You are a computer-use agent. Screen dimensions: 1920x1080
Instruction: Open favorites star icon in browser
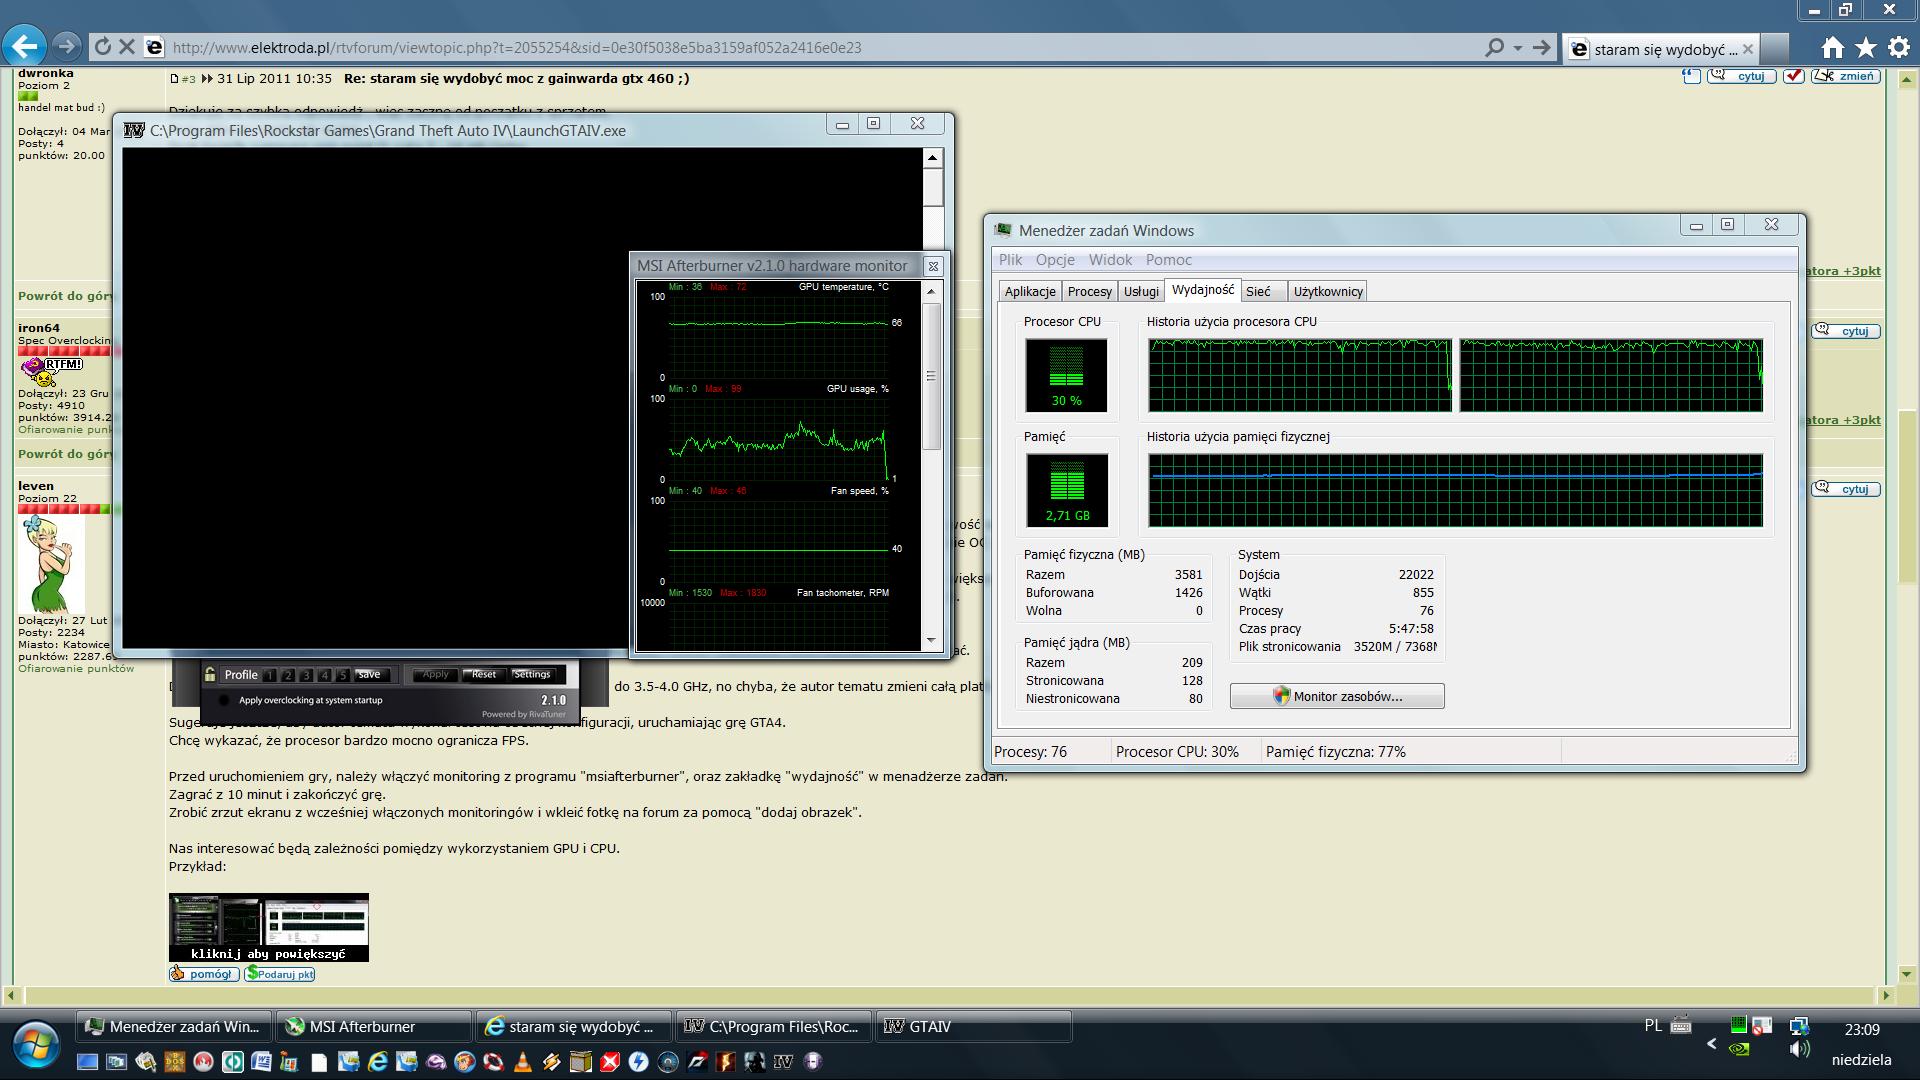tap(1865, 47)
